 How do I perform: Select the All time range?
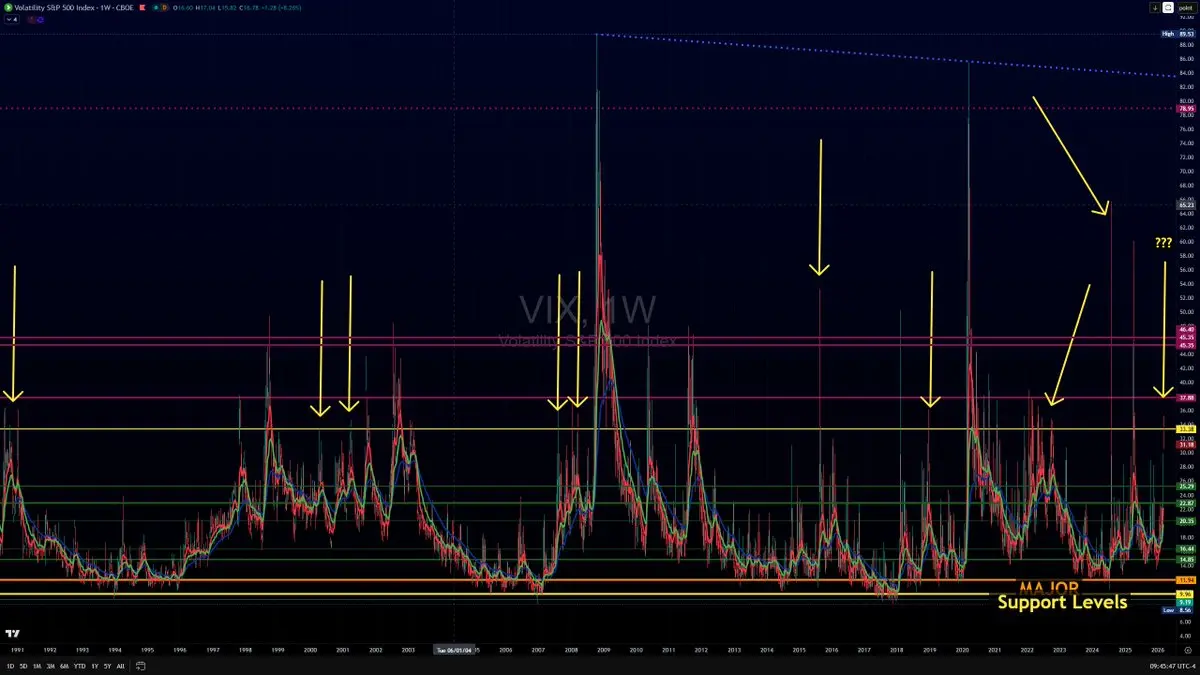click(120, 666)
